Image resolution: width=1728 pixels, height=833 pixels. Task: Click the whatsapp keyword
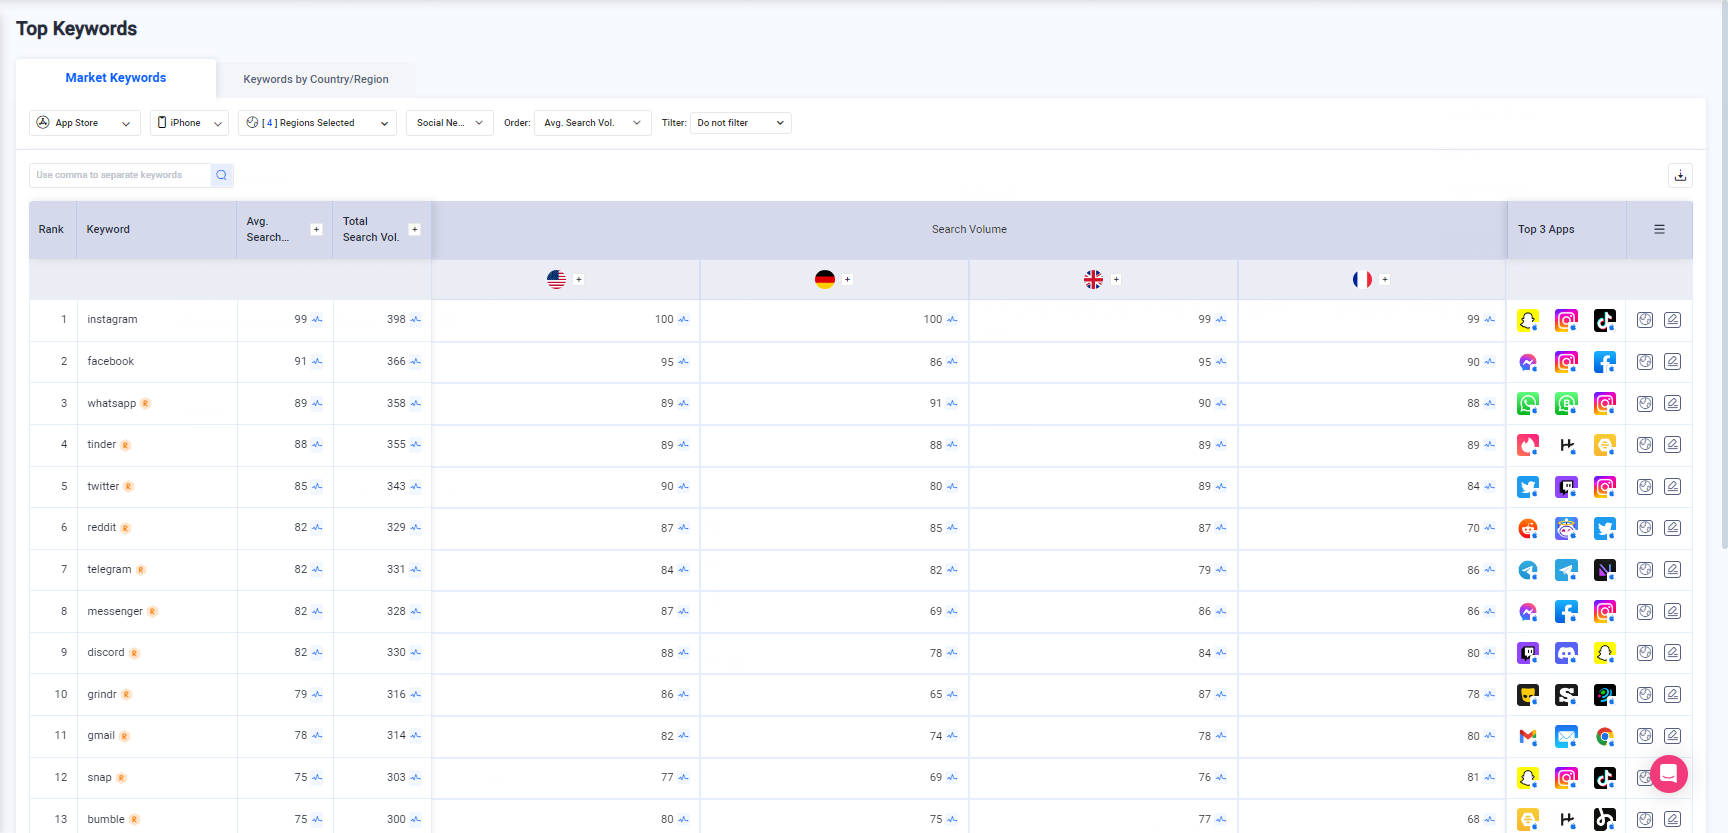pos(111,404)
